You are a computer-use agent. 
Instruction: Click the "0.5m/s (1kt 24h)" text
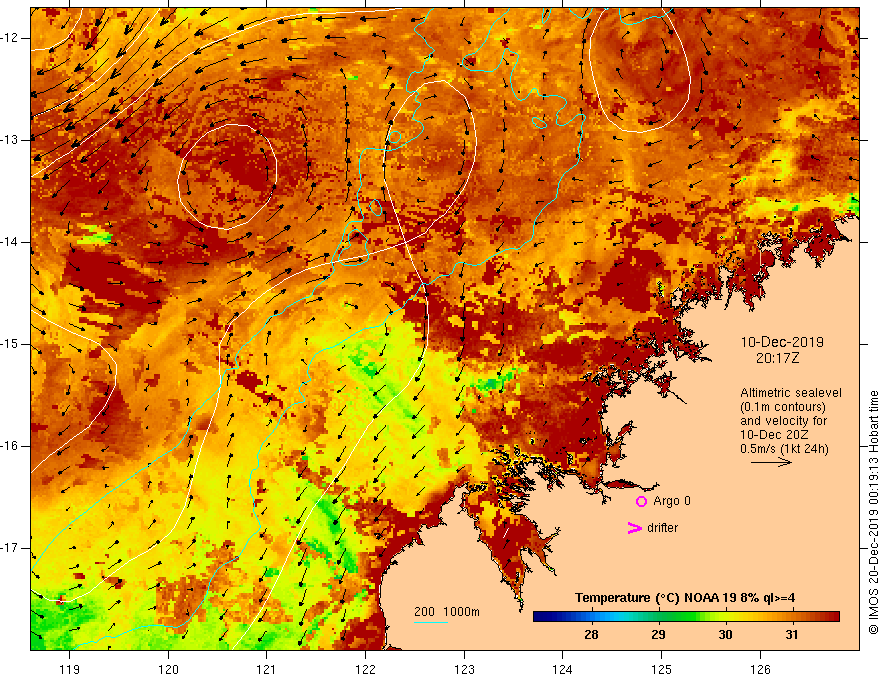(784, 449)
